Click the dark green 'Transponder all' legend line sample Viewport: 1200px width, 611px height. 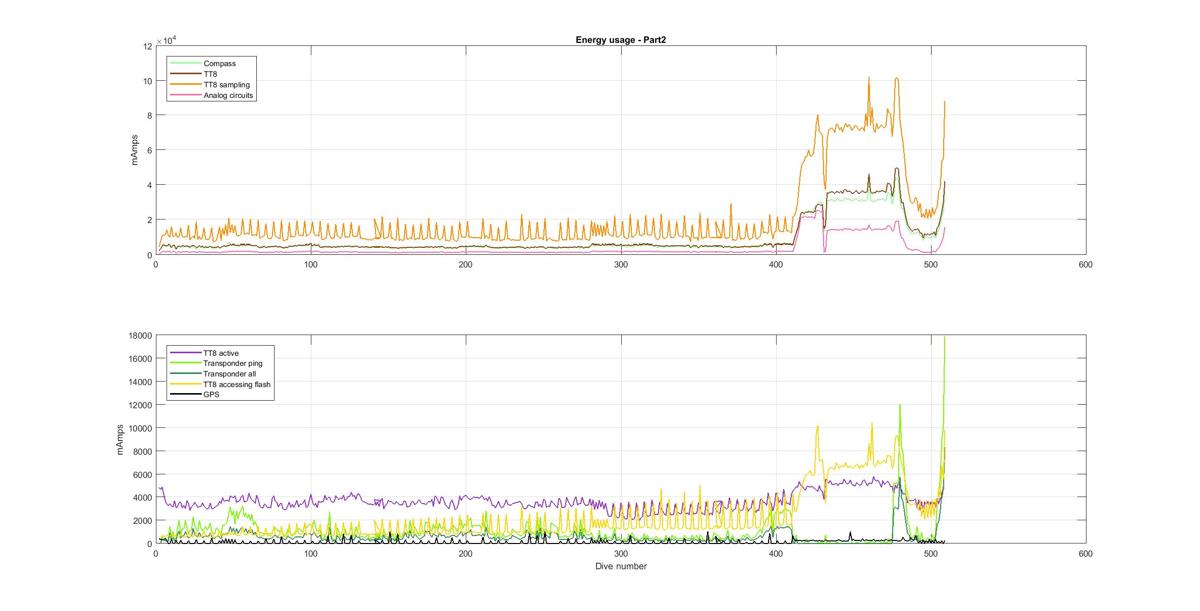185,373
